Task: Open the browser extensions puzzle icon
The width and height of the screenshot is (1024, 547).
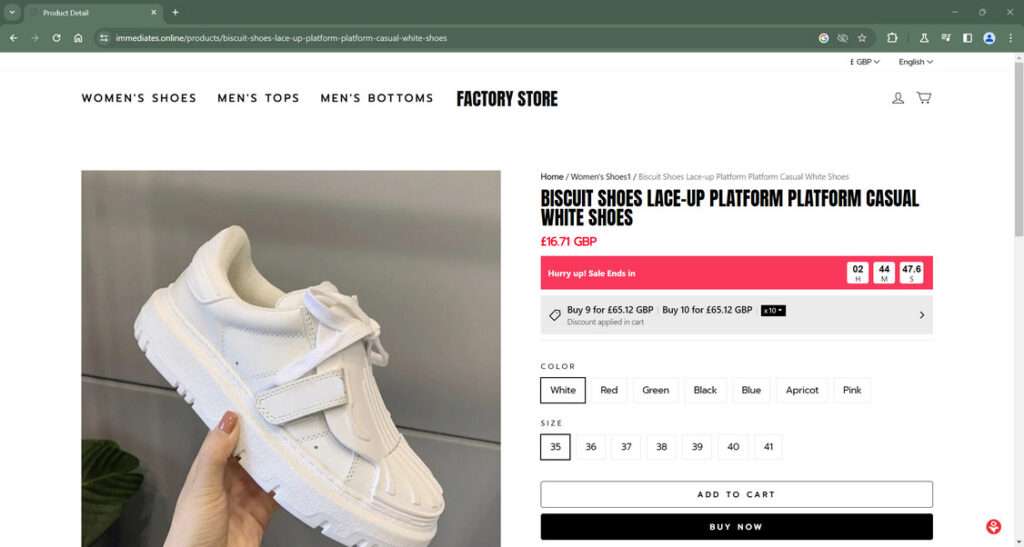Action: [x=892, y=38]
